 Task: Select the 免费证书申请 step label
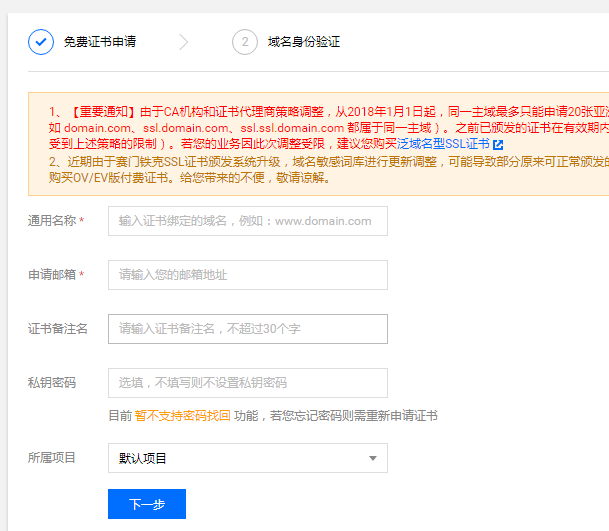pyautogui.click(x=100, y=42)
